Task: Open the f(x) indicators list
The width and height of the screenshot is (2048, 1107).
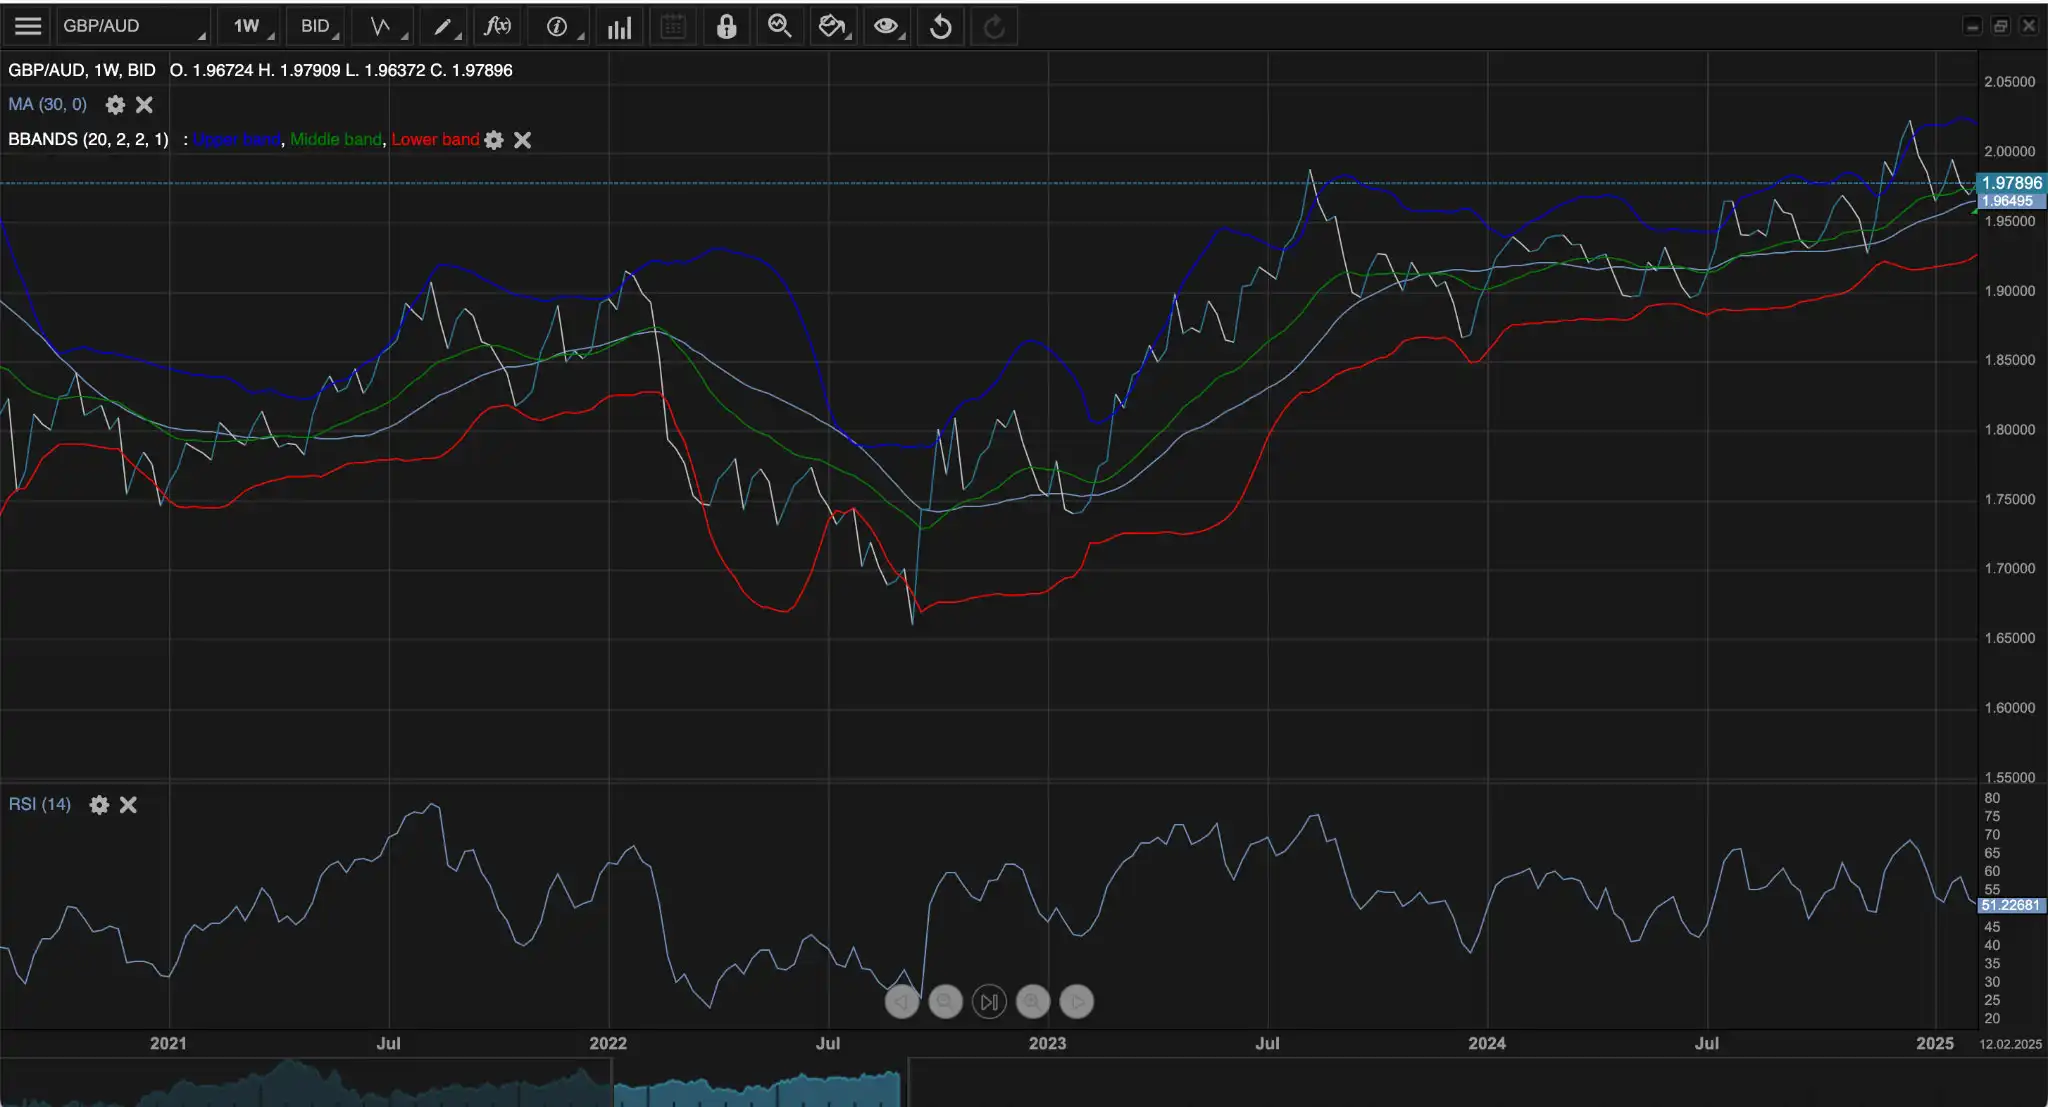Action: click(x=498, y=26)
